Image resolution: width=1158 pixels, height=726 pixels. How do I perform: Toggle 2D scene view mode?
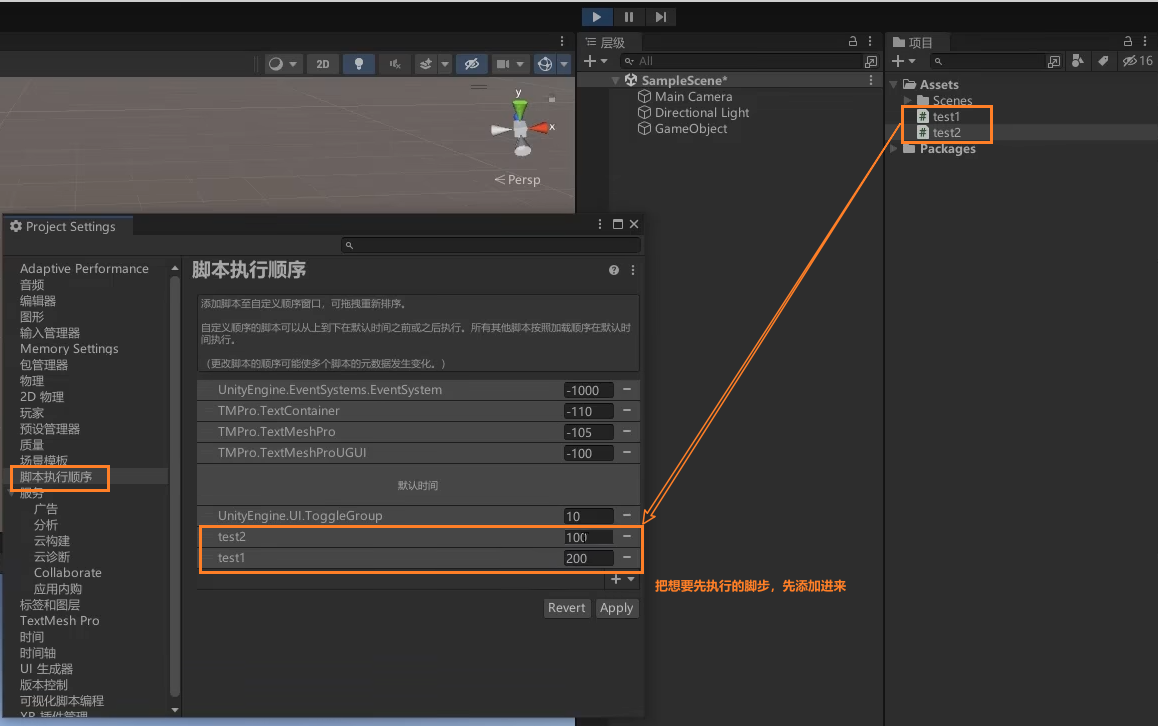tap(322, 64)
